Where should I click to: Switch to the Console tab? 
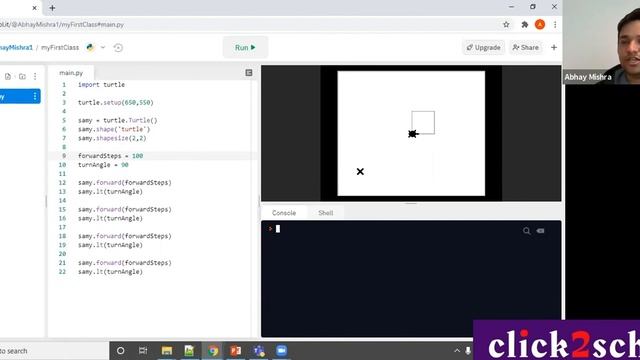click(x=284, y=213)
